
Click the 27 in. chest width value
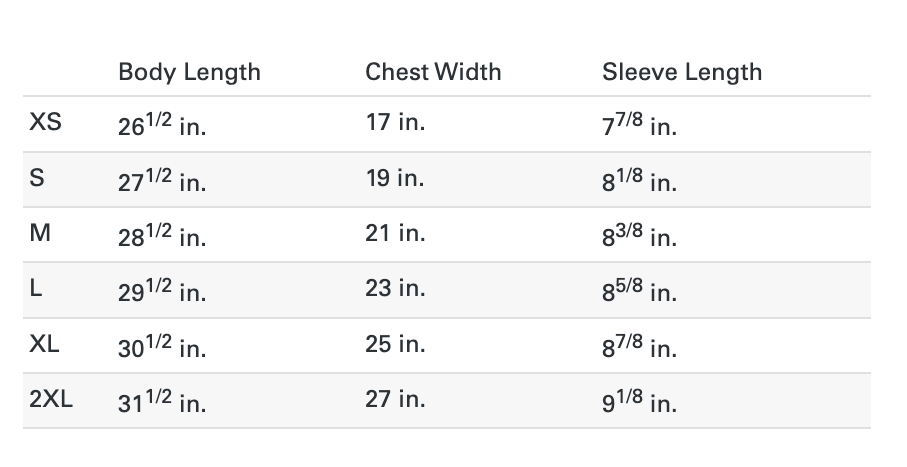click(395, 399)
